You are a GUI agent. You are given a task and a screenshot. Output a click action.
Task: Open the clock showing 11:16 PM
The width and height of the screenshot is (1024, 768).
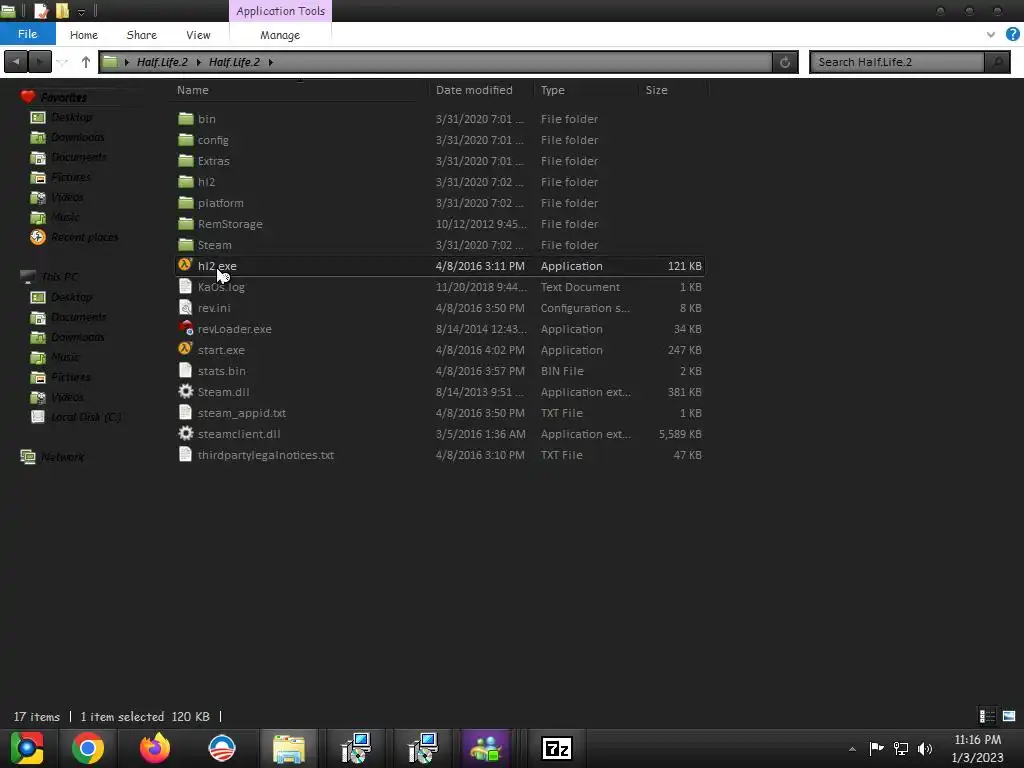(978, 748)
